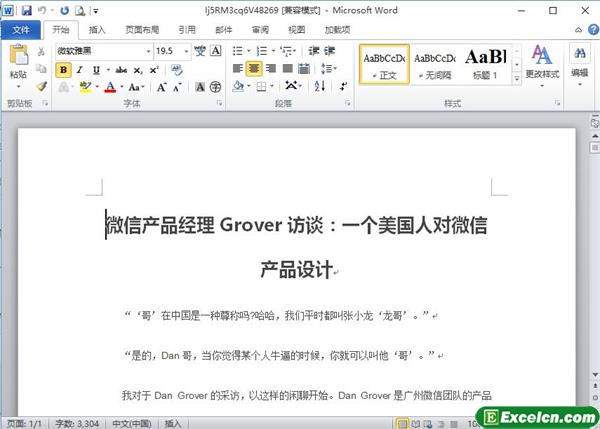The width and height of the screenshot is (600, 429).
Task: Toggle Bold formatting off
Action: [x=64, y=69]
